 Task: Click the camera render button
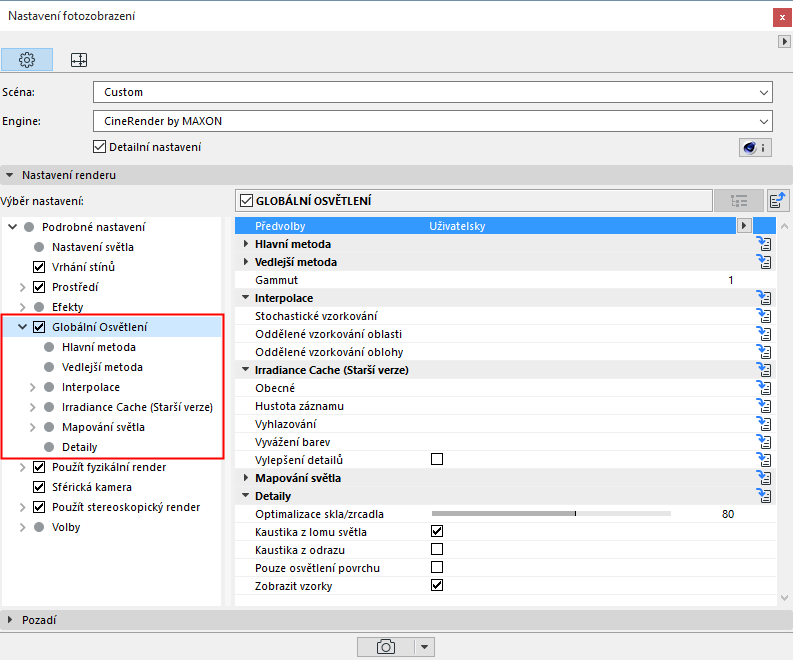[x=386, y=647]
